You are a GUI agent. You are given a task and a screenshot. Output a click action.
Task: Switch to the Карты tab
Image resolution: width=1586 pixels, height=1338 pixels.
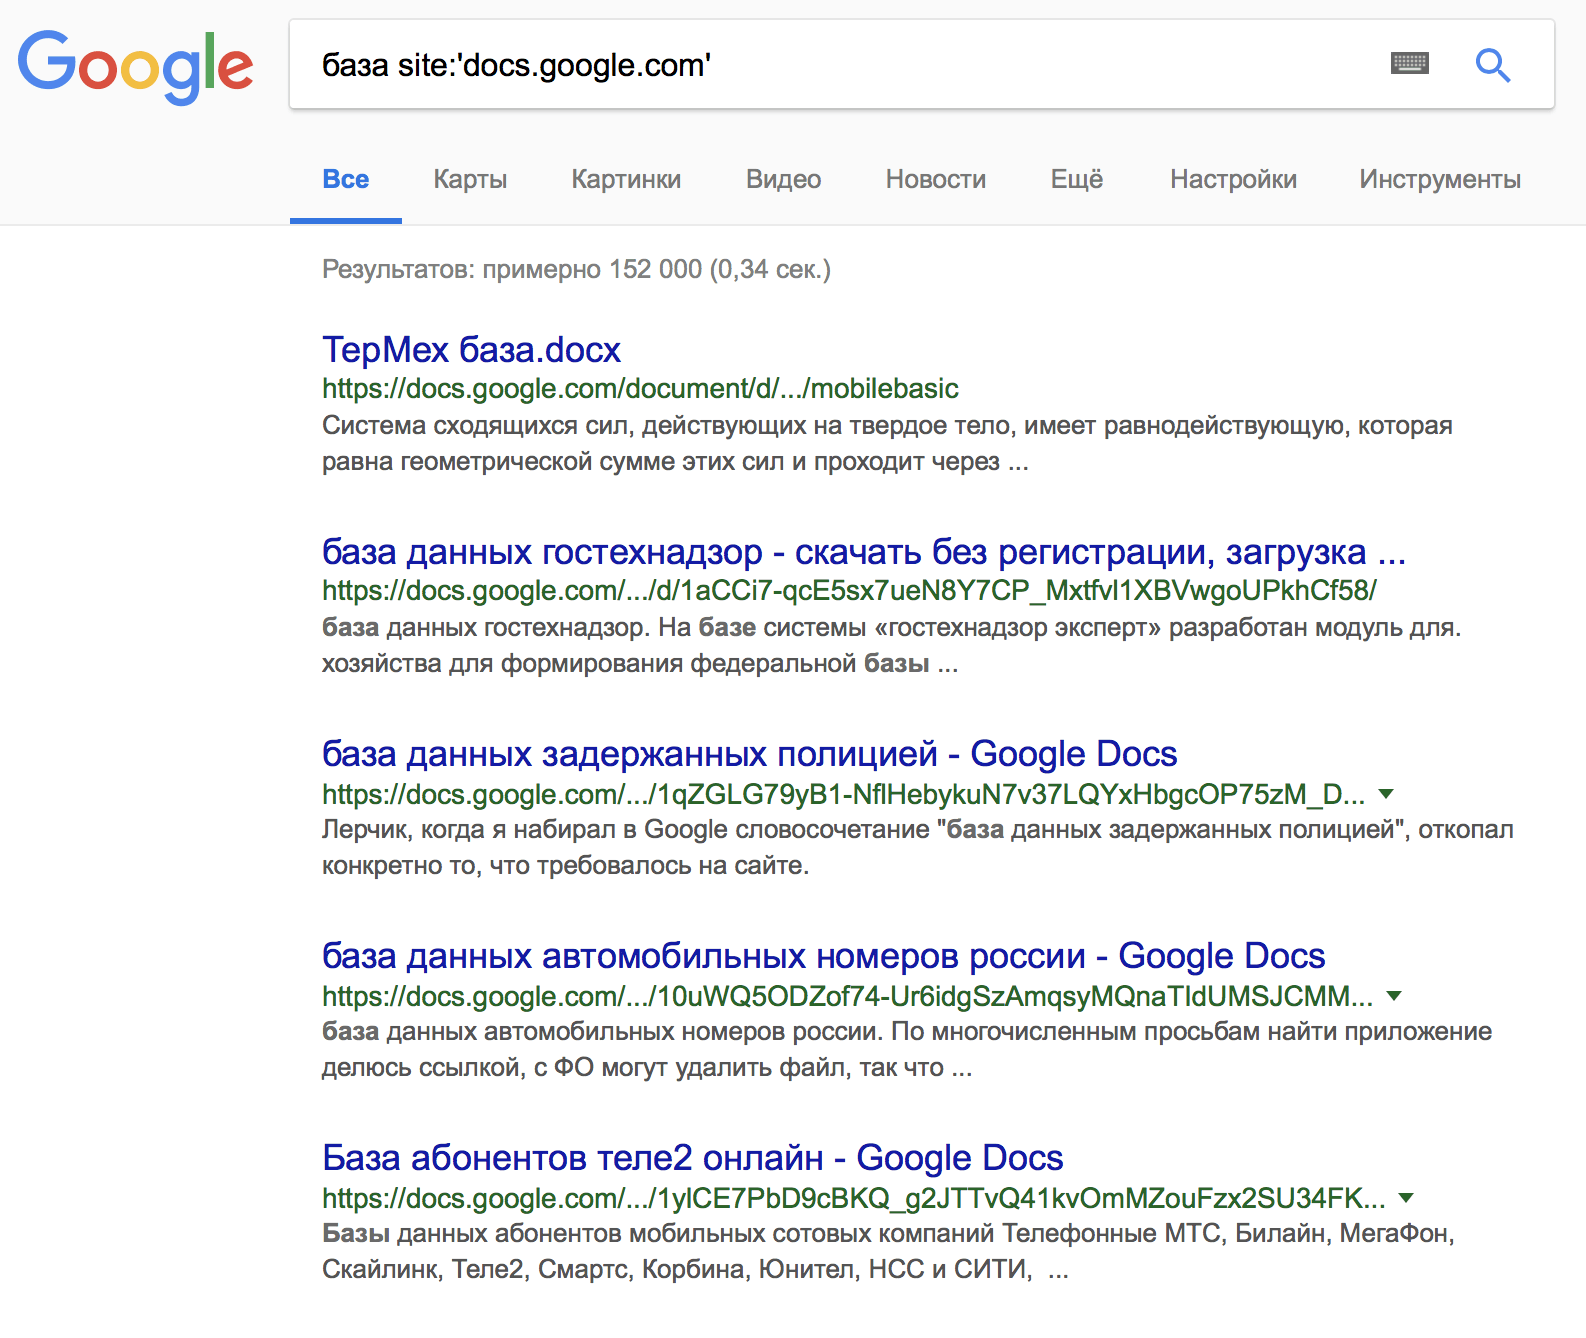(470, 179)
